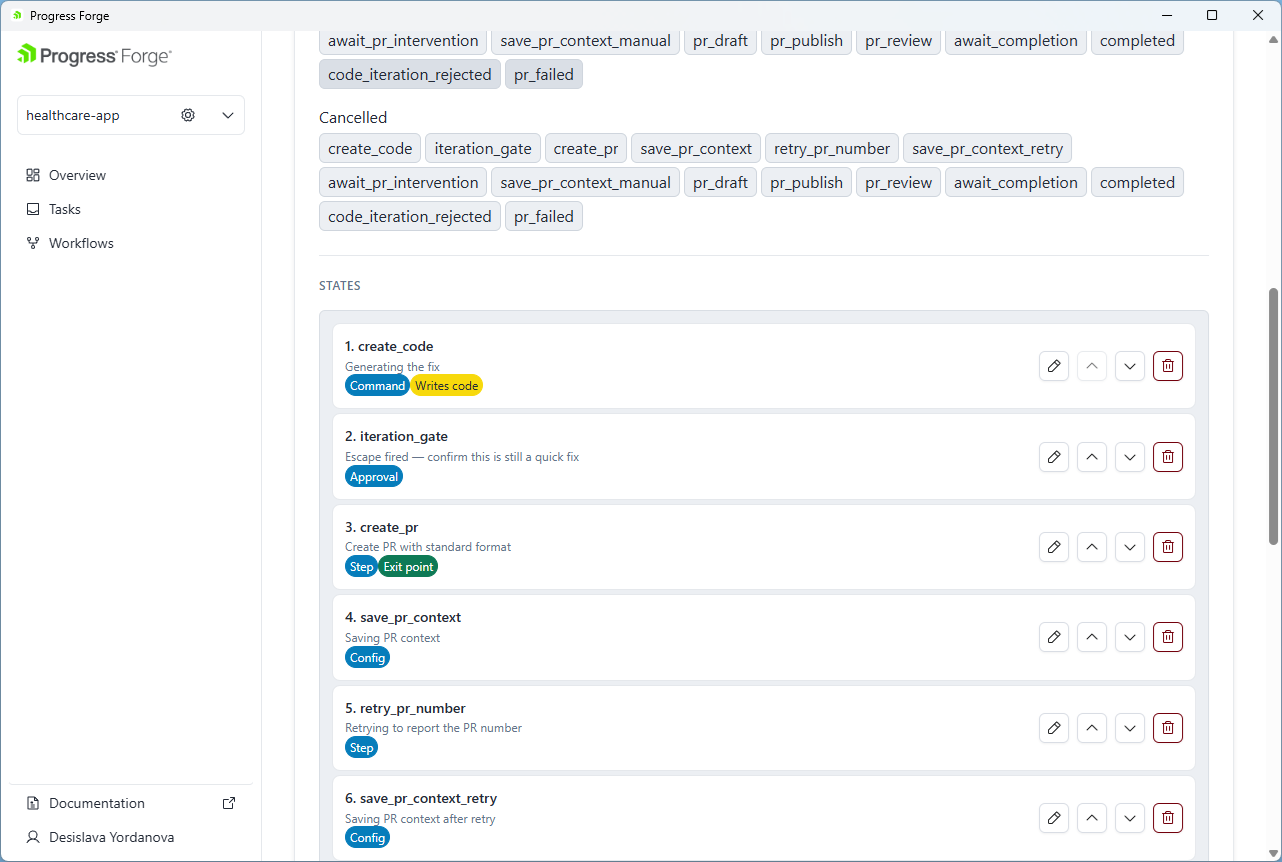Move create_pr state up

1092,547
